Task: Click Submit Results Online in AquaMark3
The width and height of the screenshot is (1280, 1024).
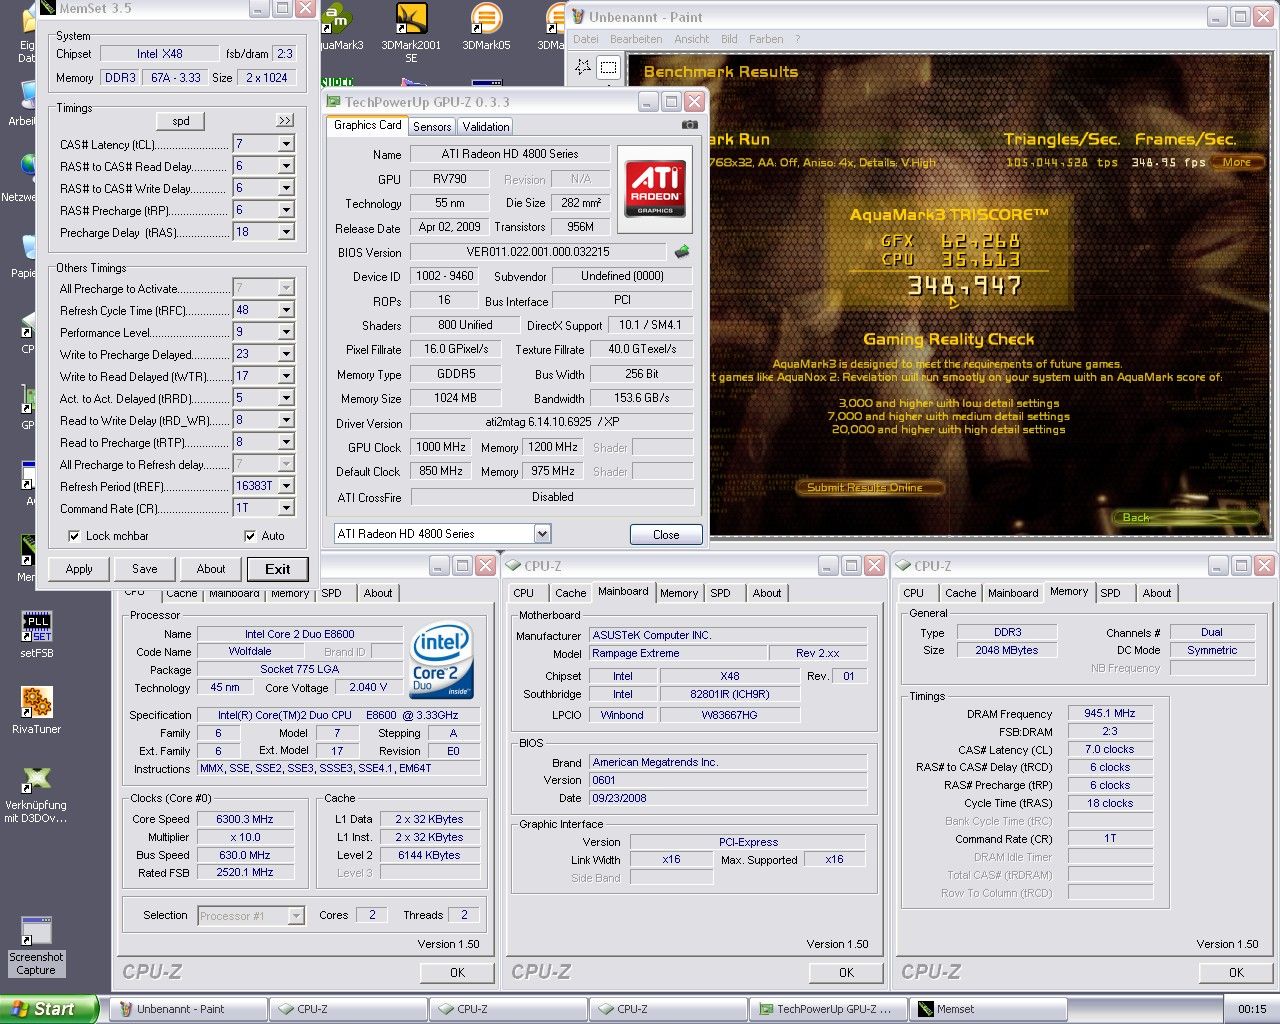Action: tap(865, 487)
